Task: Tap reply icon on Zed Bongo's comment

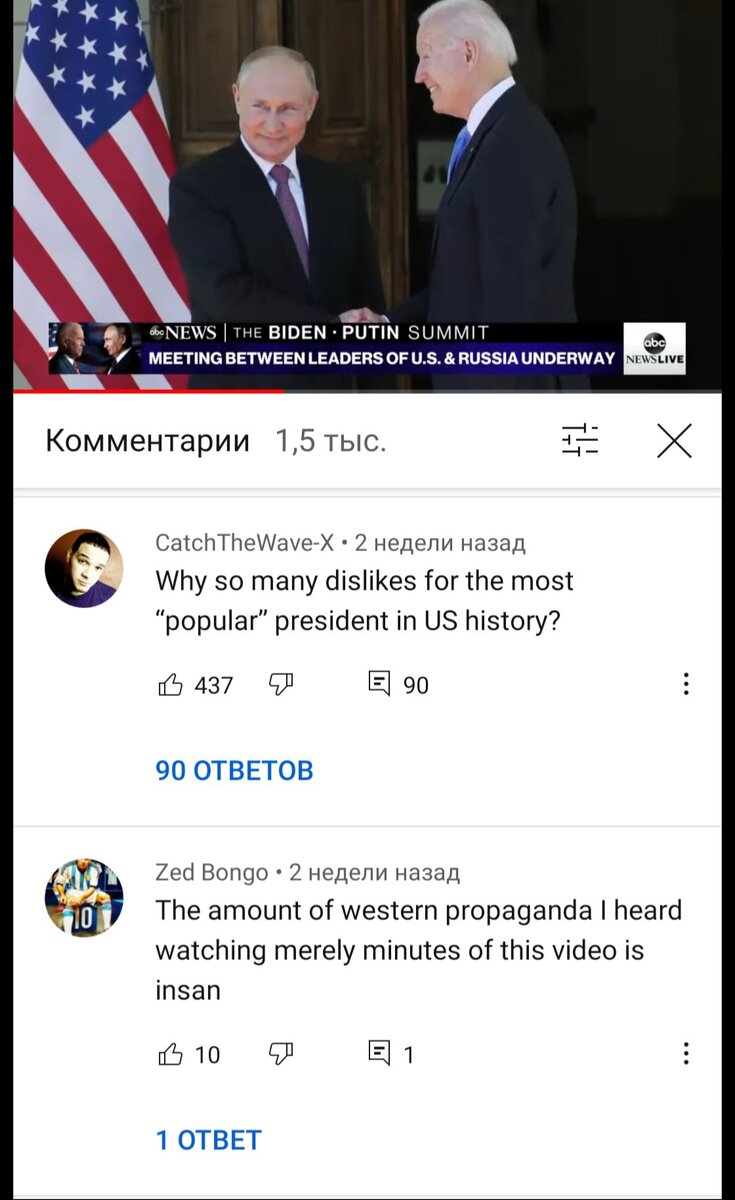Action: coord(380,1054)
